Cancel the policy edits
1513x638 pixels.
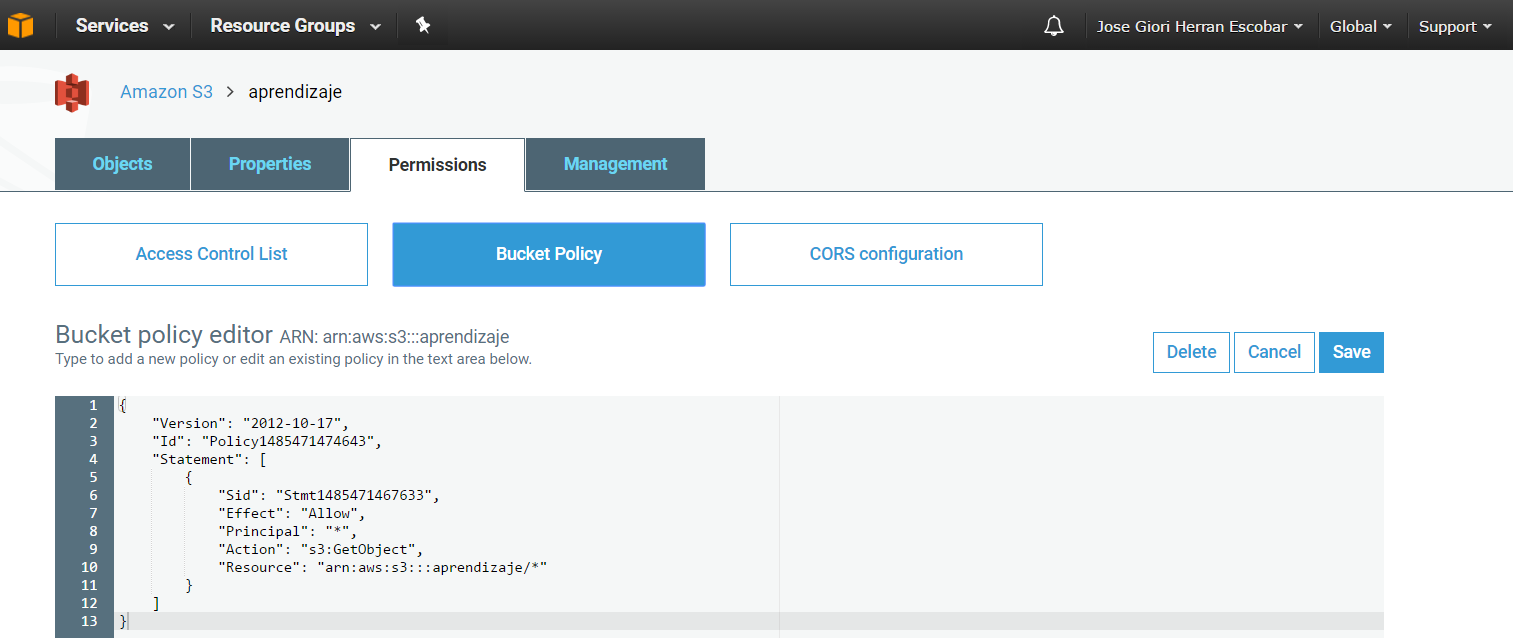click(1274, 352)
